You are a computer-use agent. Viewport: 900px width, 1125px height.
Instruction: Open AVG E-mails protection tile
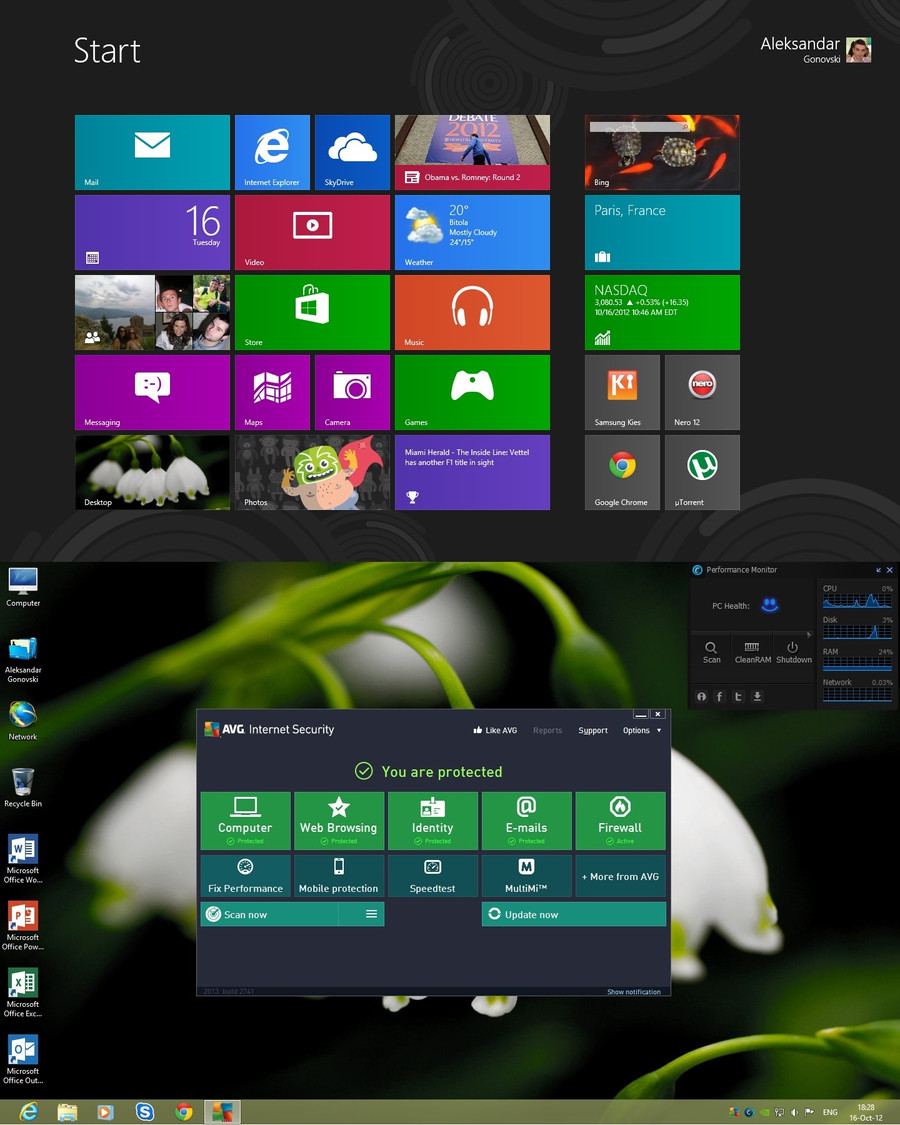527,821
